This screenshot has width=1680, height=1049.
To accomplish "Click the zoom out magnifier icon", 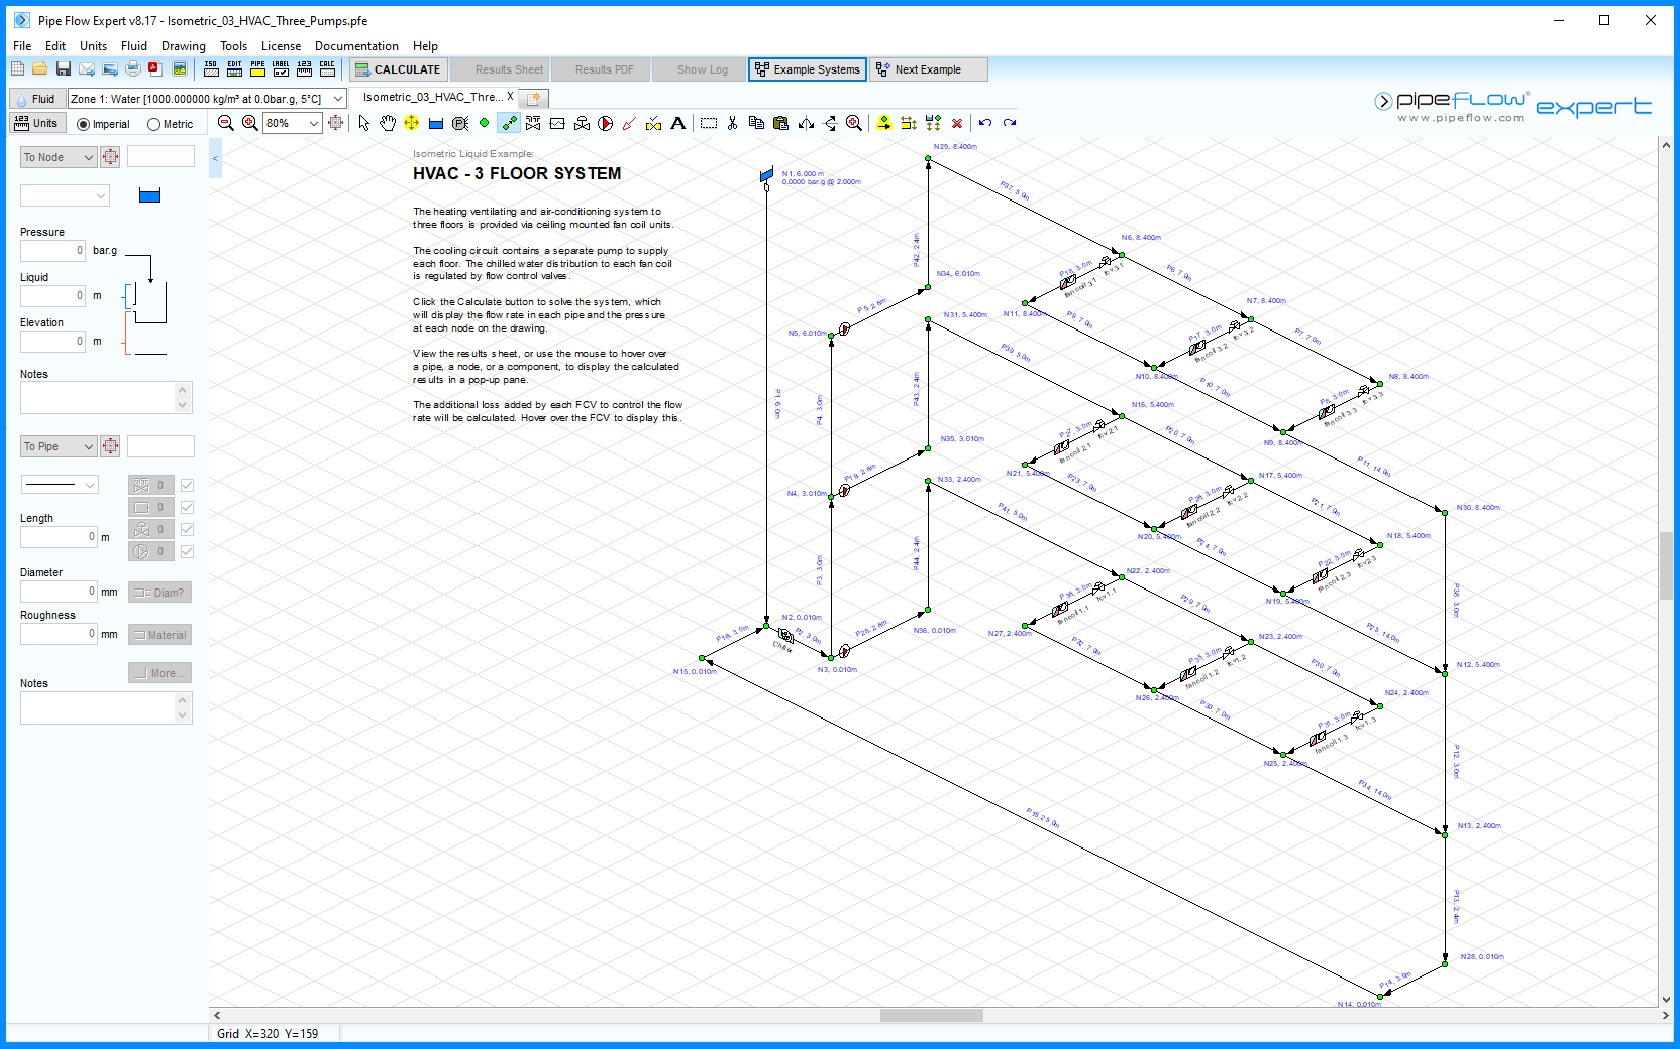I will (x=226, y=123).
